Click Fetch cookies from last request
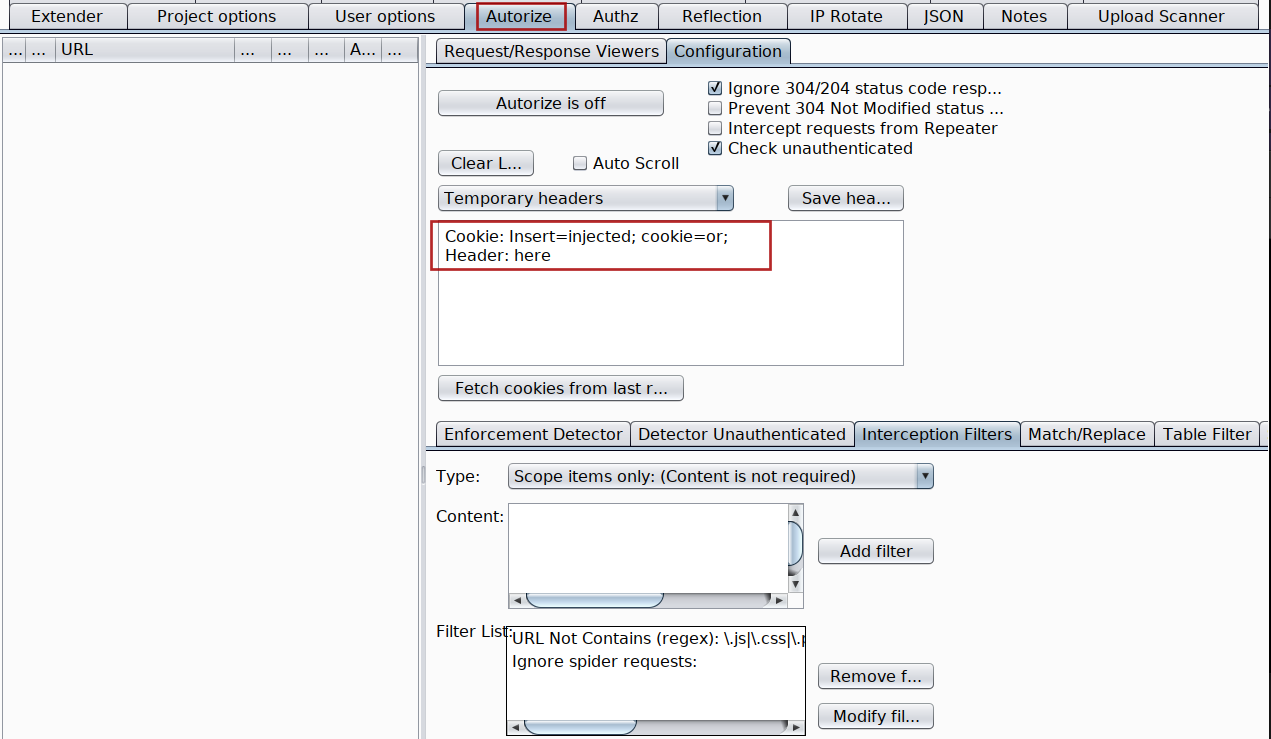The width and height of the screenshot is (1271, 739). tap(561, 388)
